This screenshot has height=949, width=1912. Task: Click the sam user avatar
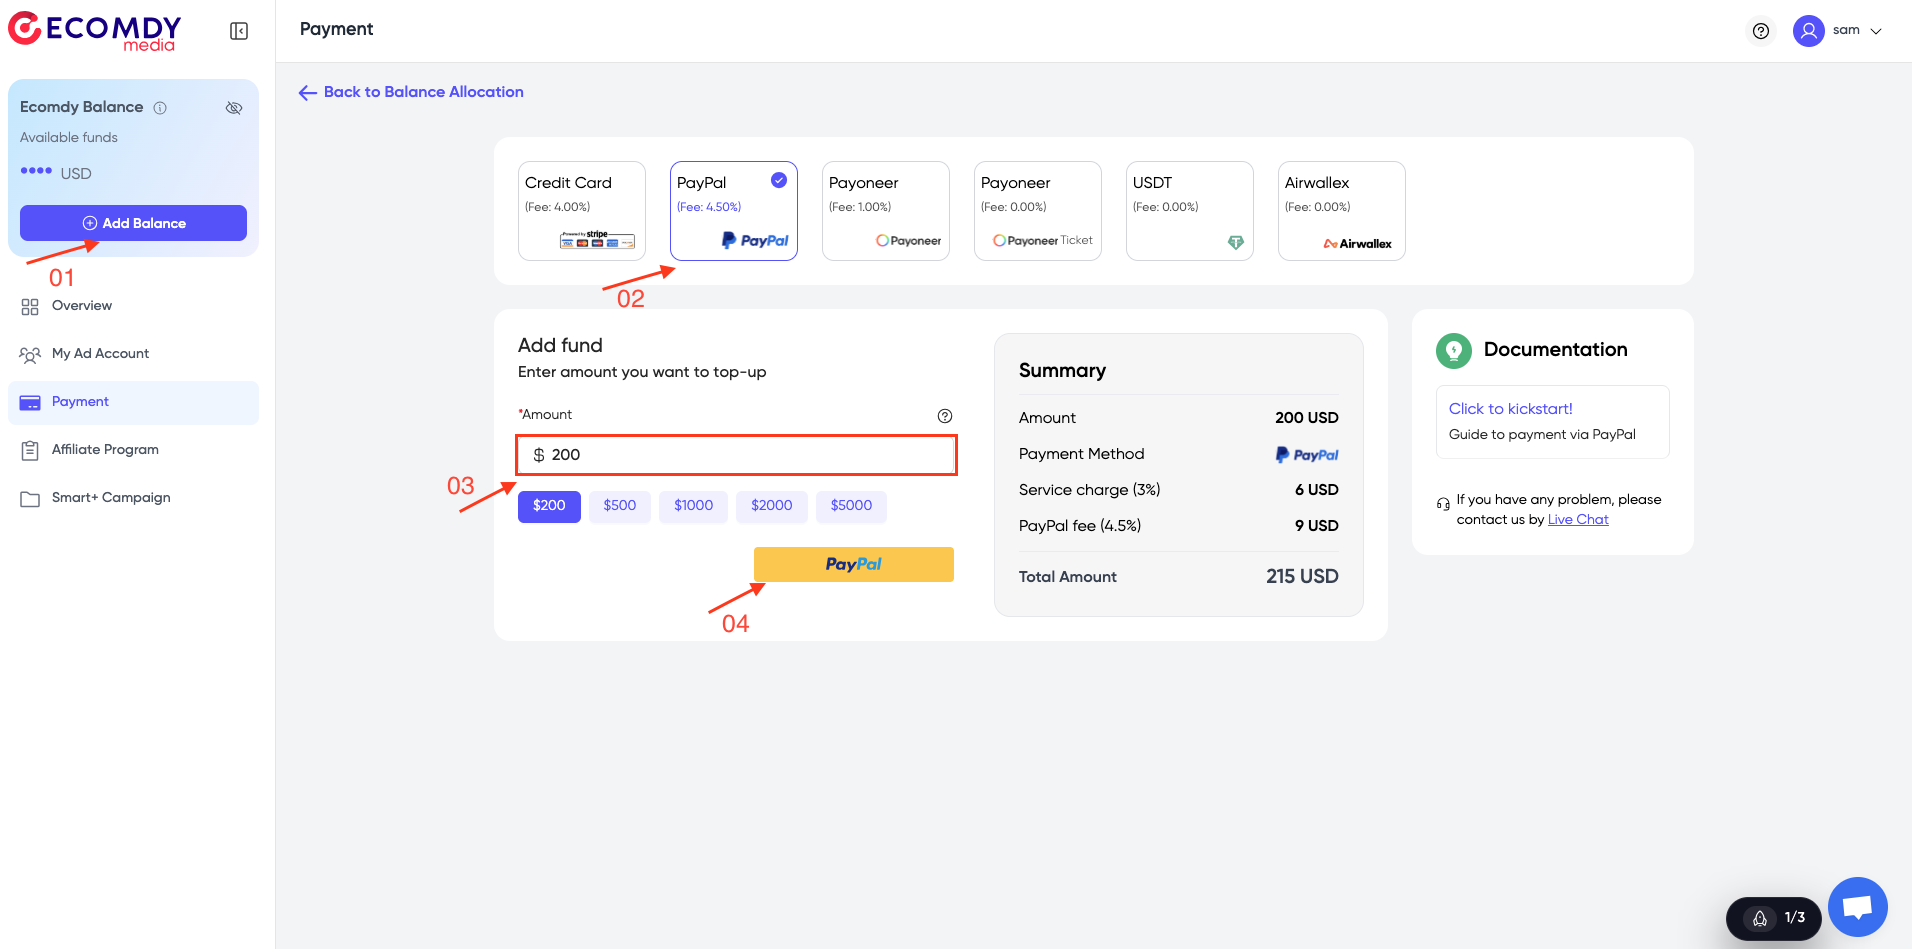[x=1808, y=31]
